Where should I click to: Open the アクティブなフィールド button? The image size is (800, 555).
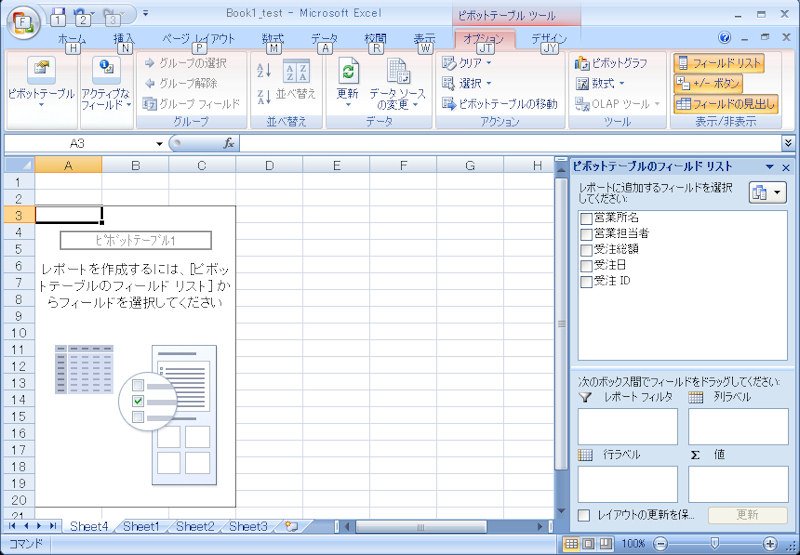[106, 83]
